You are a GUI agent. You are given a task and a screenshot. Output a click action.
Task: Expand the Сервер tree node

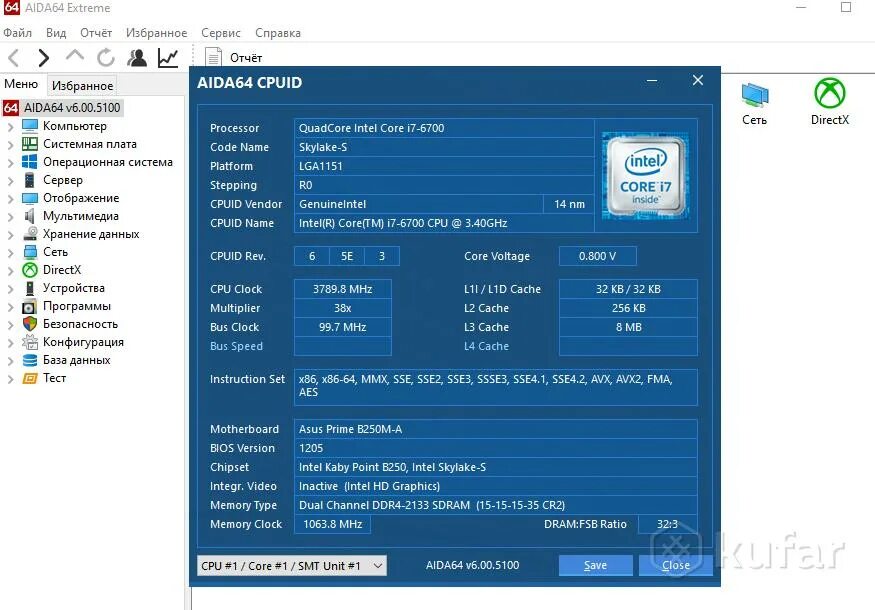coord(10,181)
